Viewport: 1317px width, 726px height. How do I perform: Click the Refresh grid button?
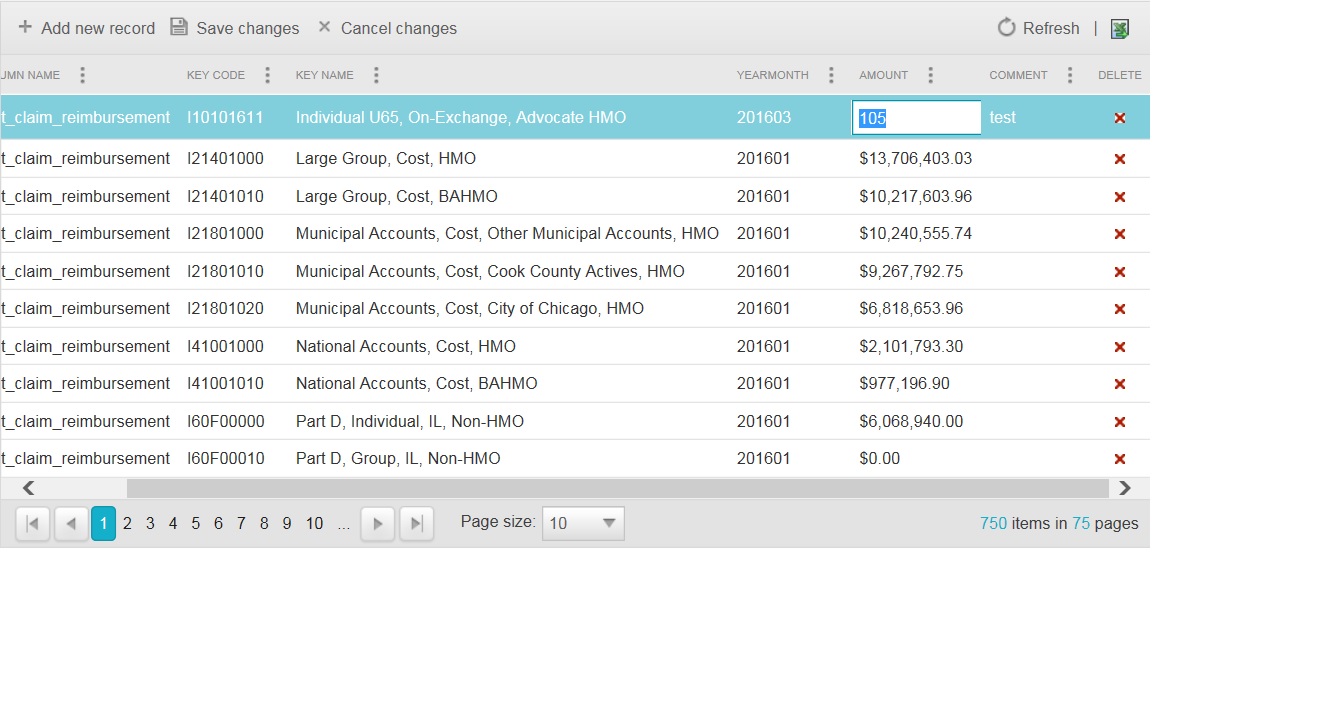[1038, 28]
